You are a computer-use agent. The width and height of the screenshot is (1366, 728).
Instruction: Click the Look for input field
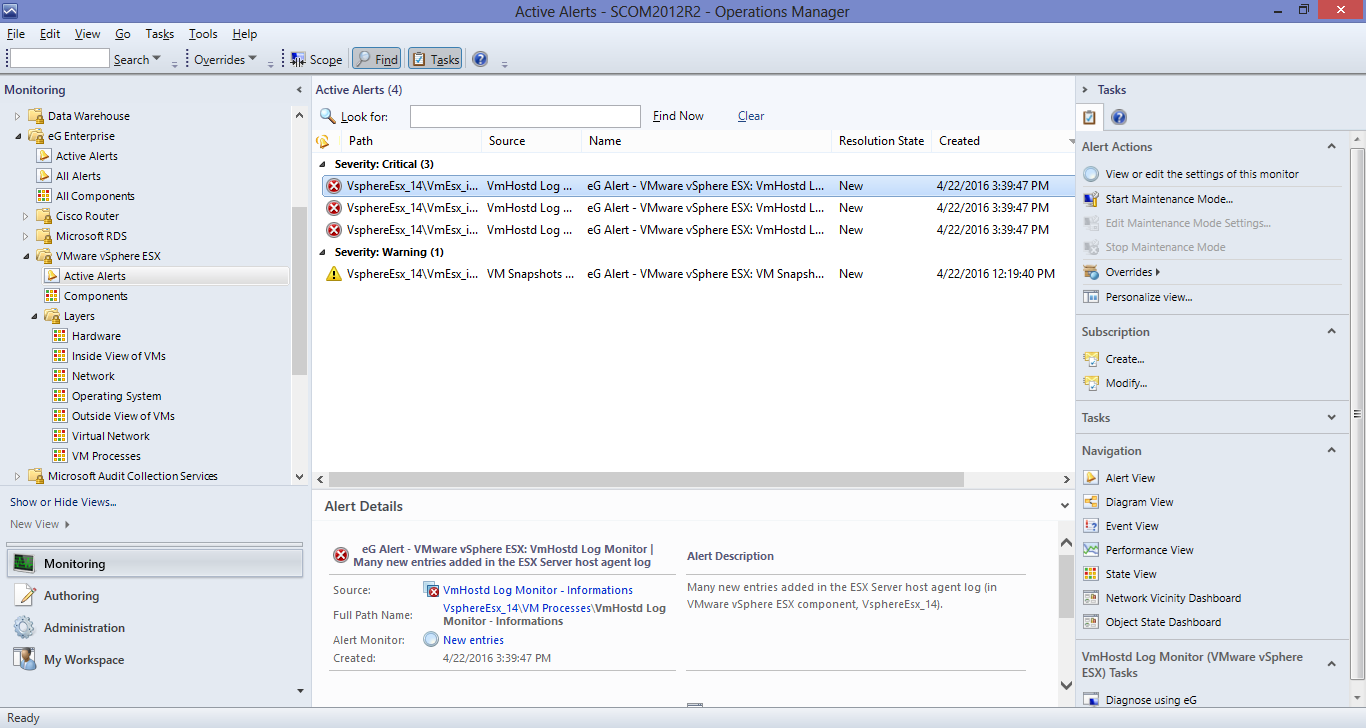525,116
